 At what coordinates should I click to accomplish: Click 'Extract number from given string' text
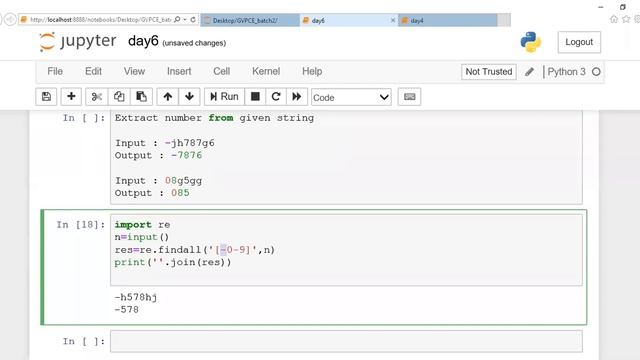pyautogui.click(x=214, y=118)
